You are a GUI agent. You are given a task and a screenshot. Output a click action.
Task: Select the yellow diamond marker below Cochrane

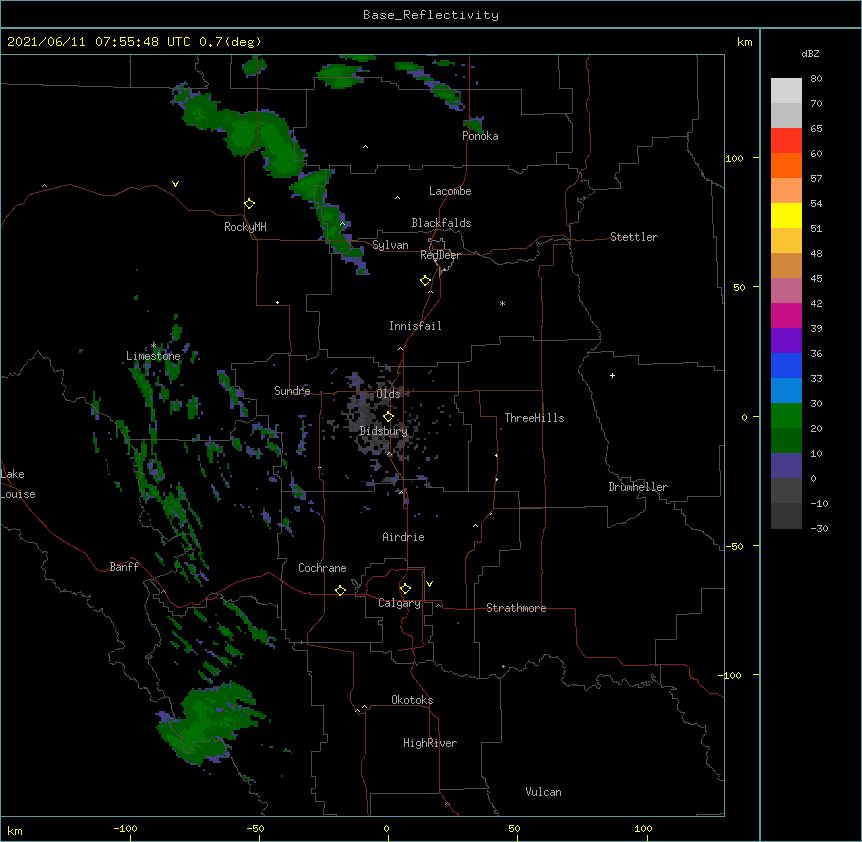(x=340, y=590)
